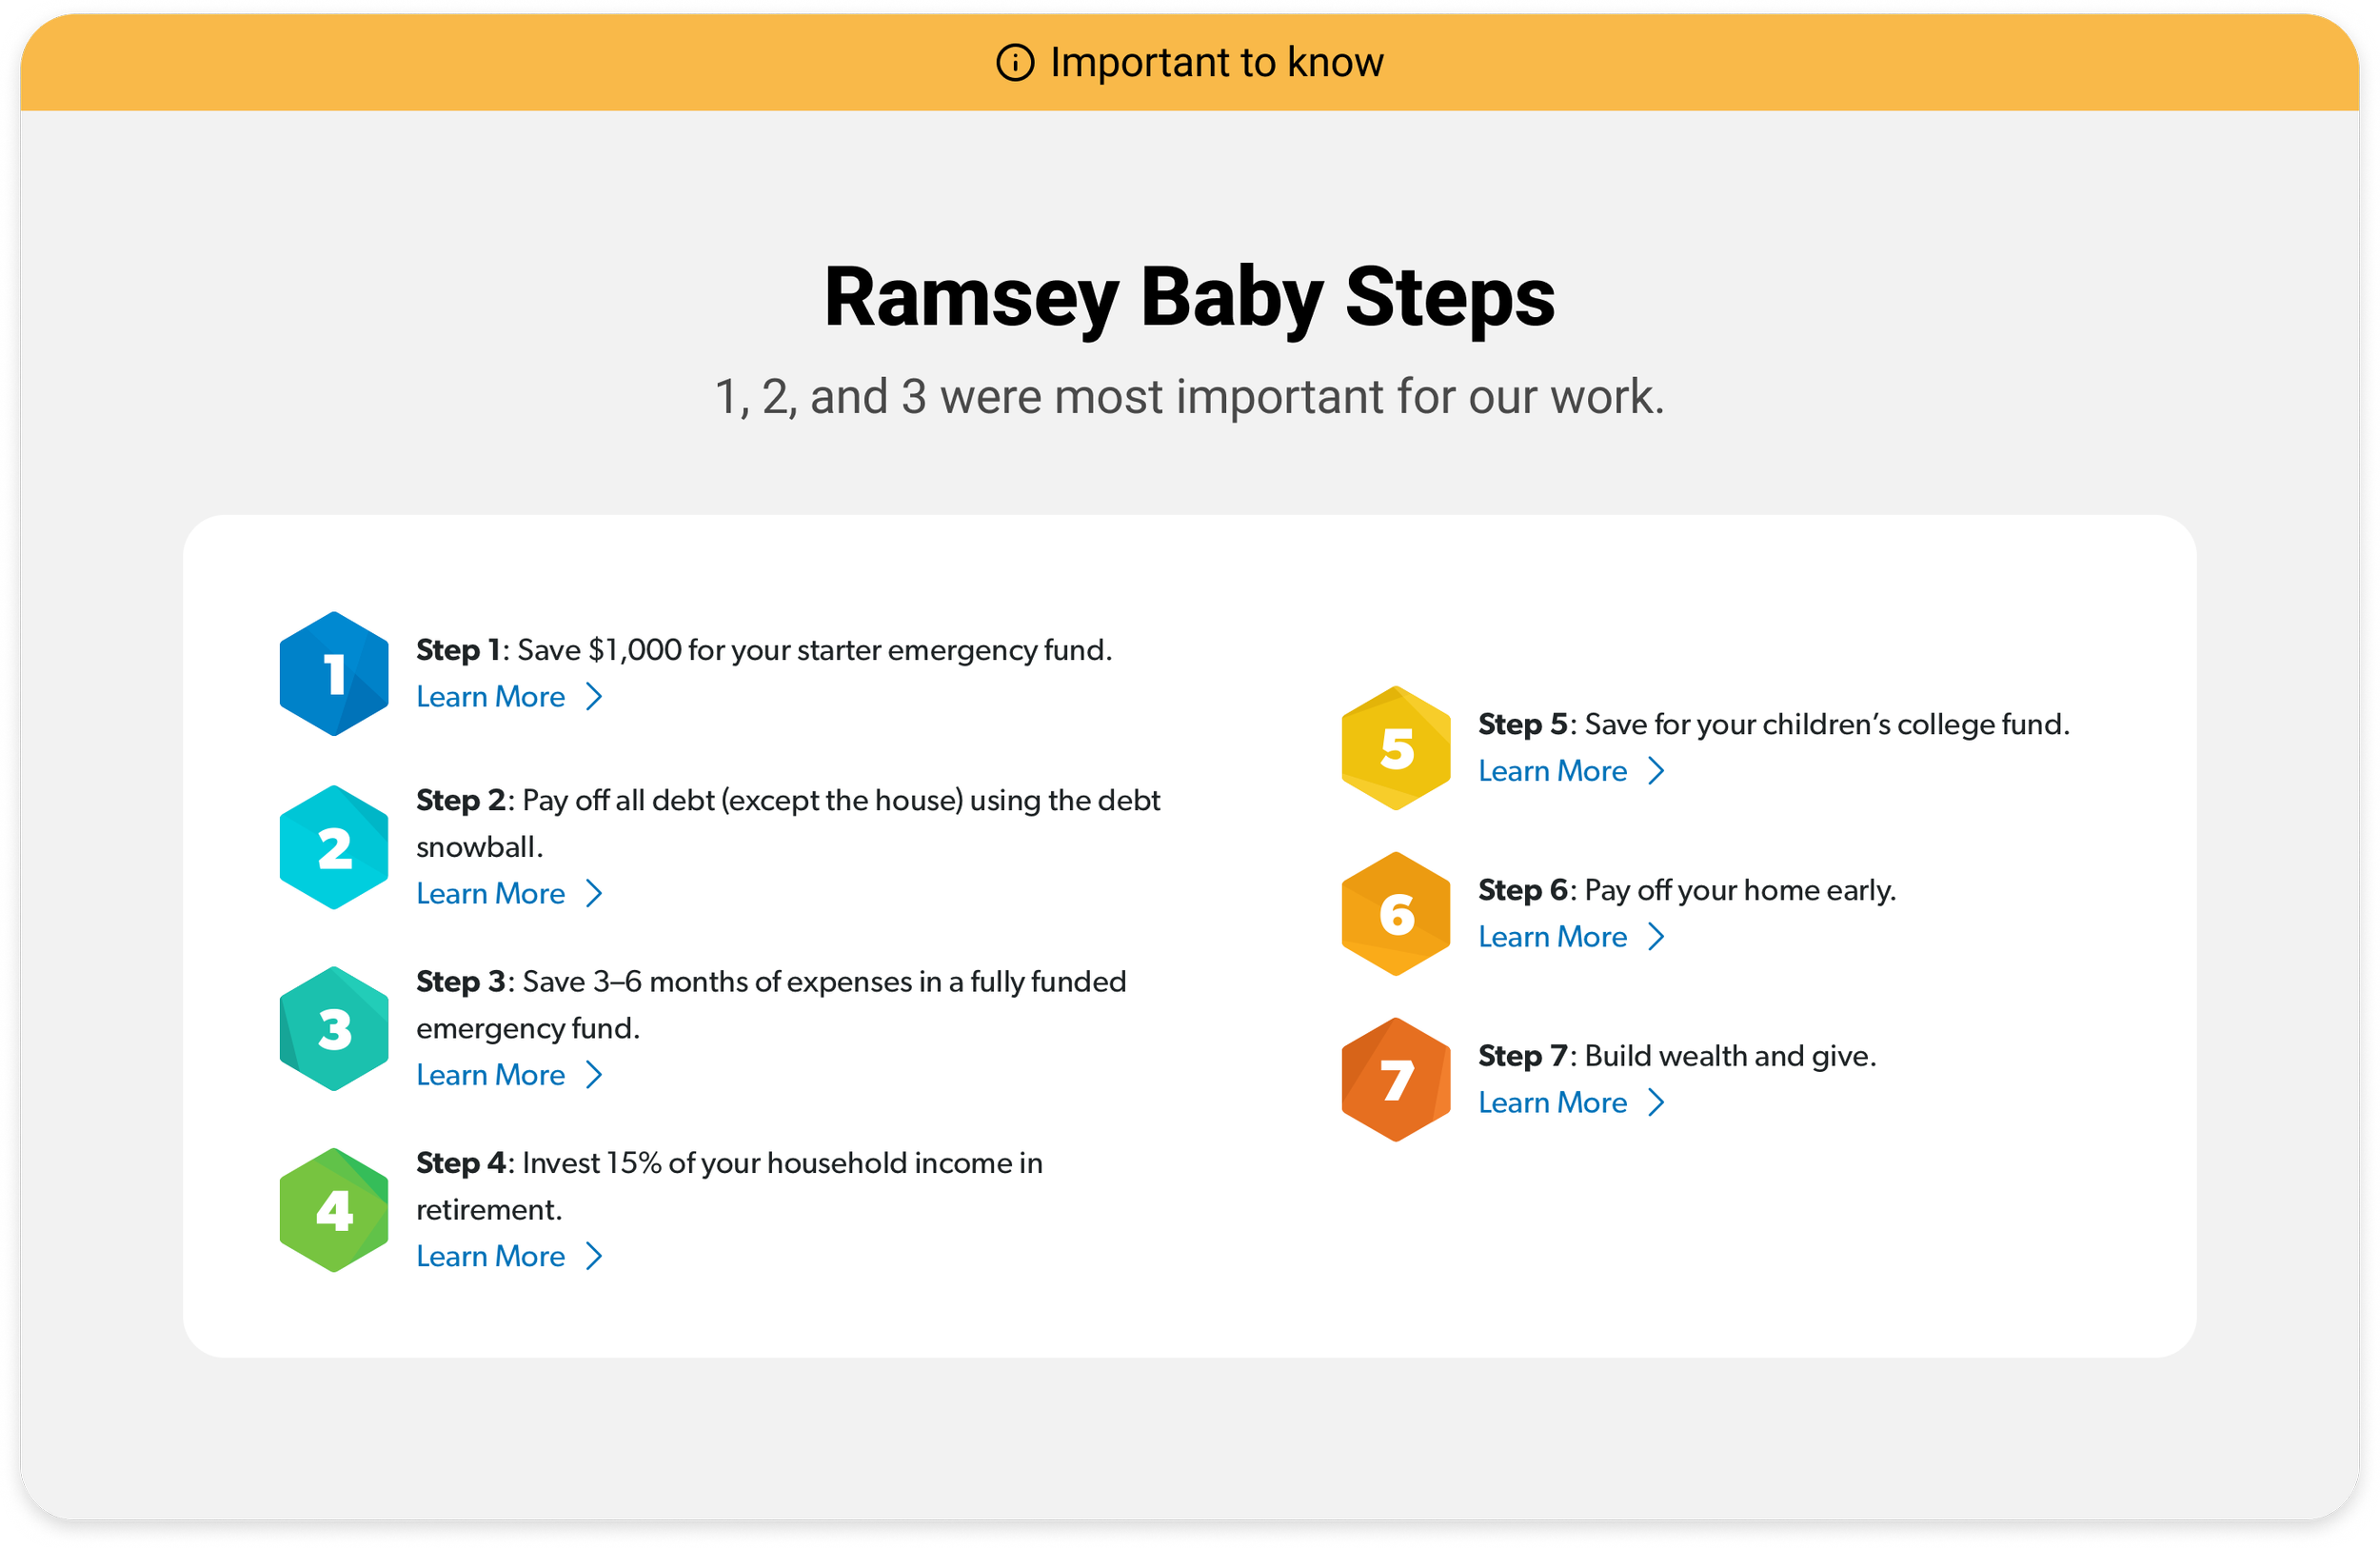Click the chevron after Step 6 Learn More
This screenshot has height=1548, width=2380.
[x=1657, y=937]
